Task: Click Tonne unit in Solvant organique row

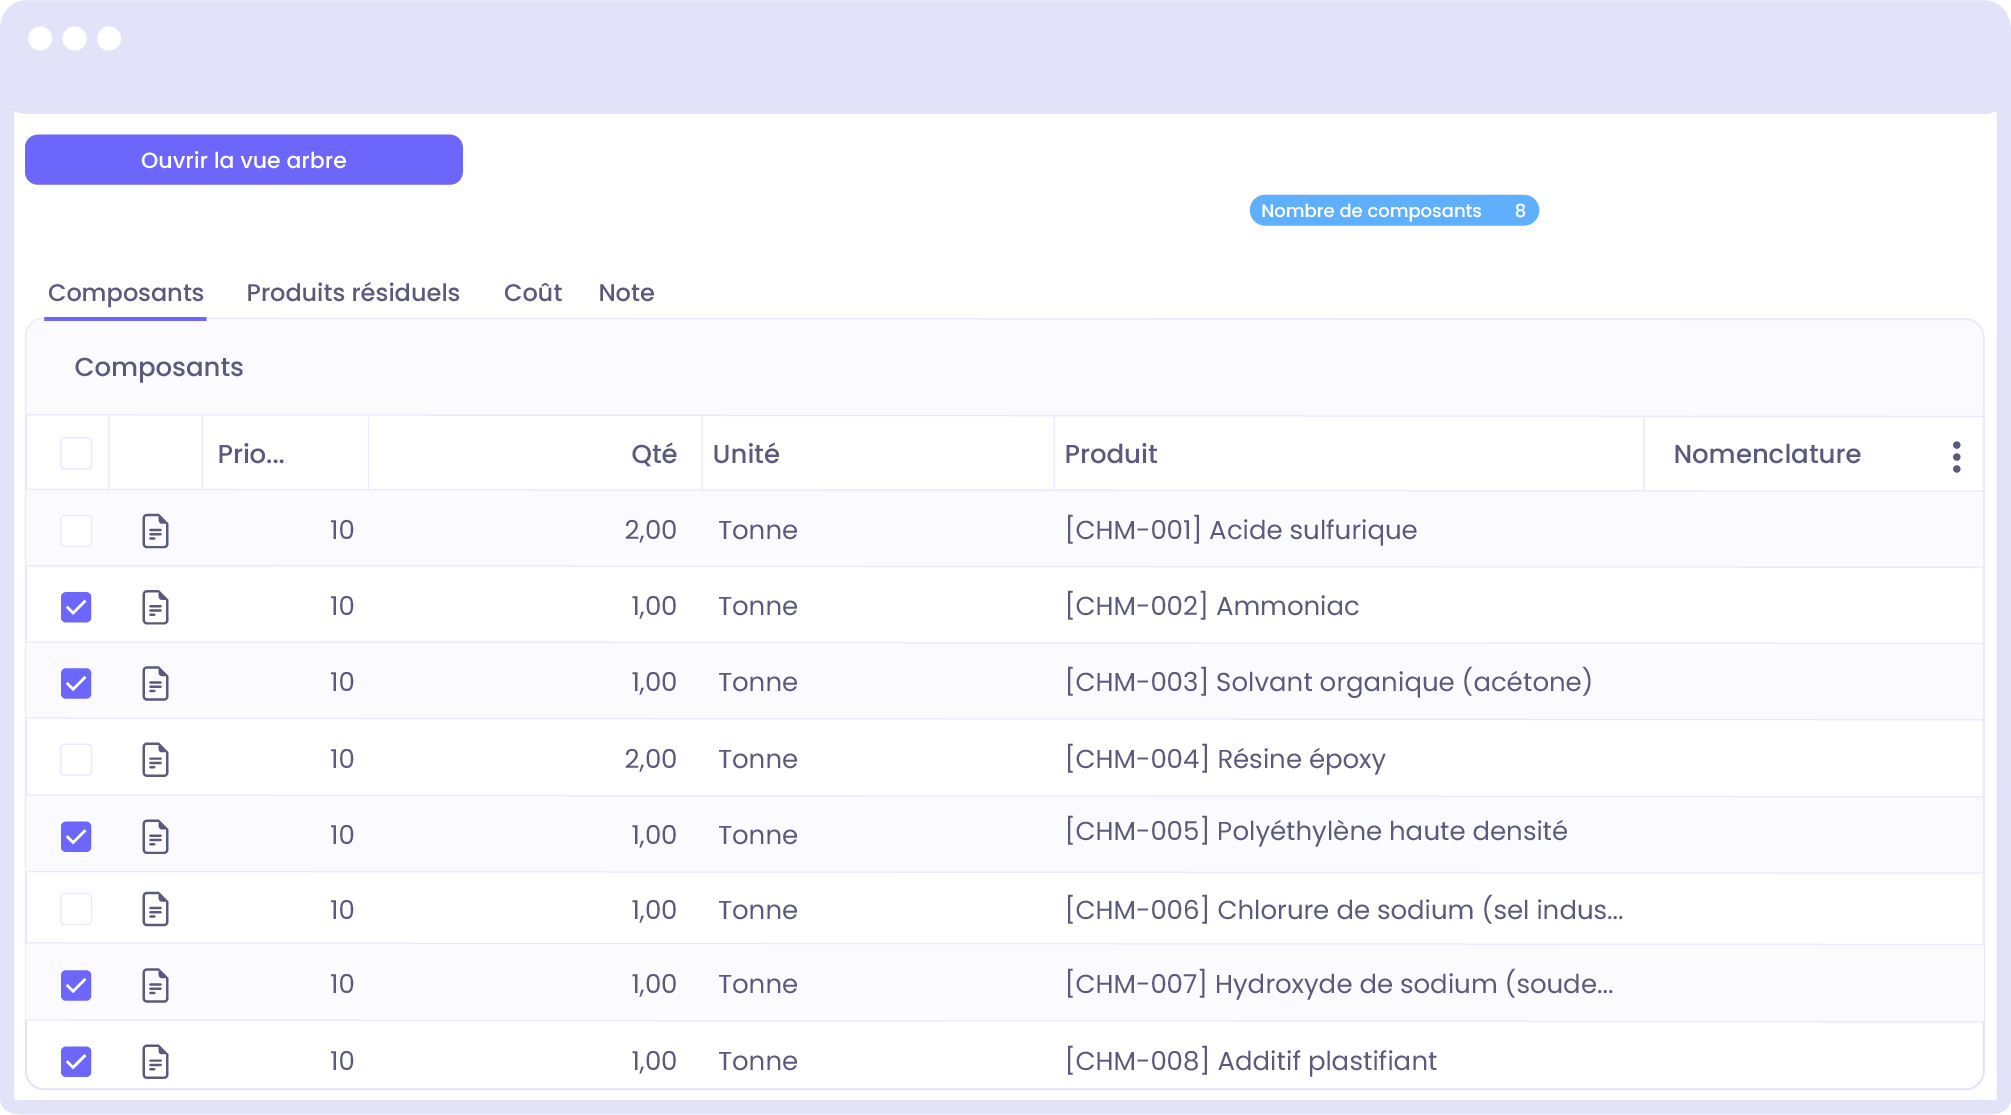Action: [758, 682]
